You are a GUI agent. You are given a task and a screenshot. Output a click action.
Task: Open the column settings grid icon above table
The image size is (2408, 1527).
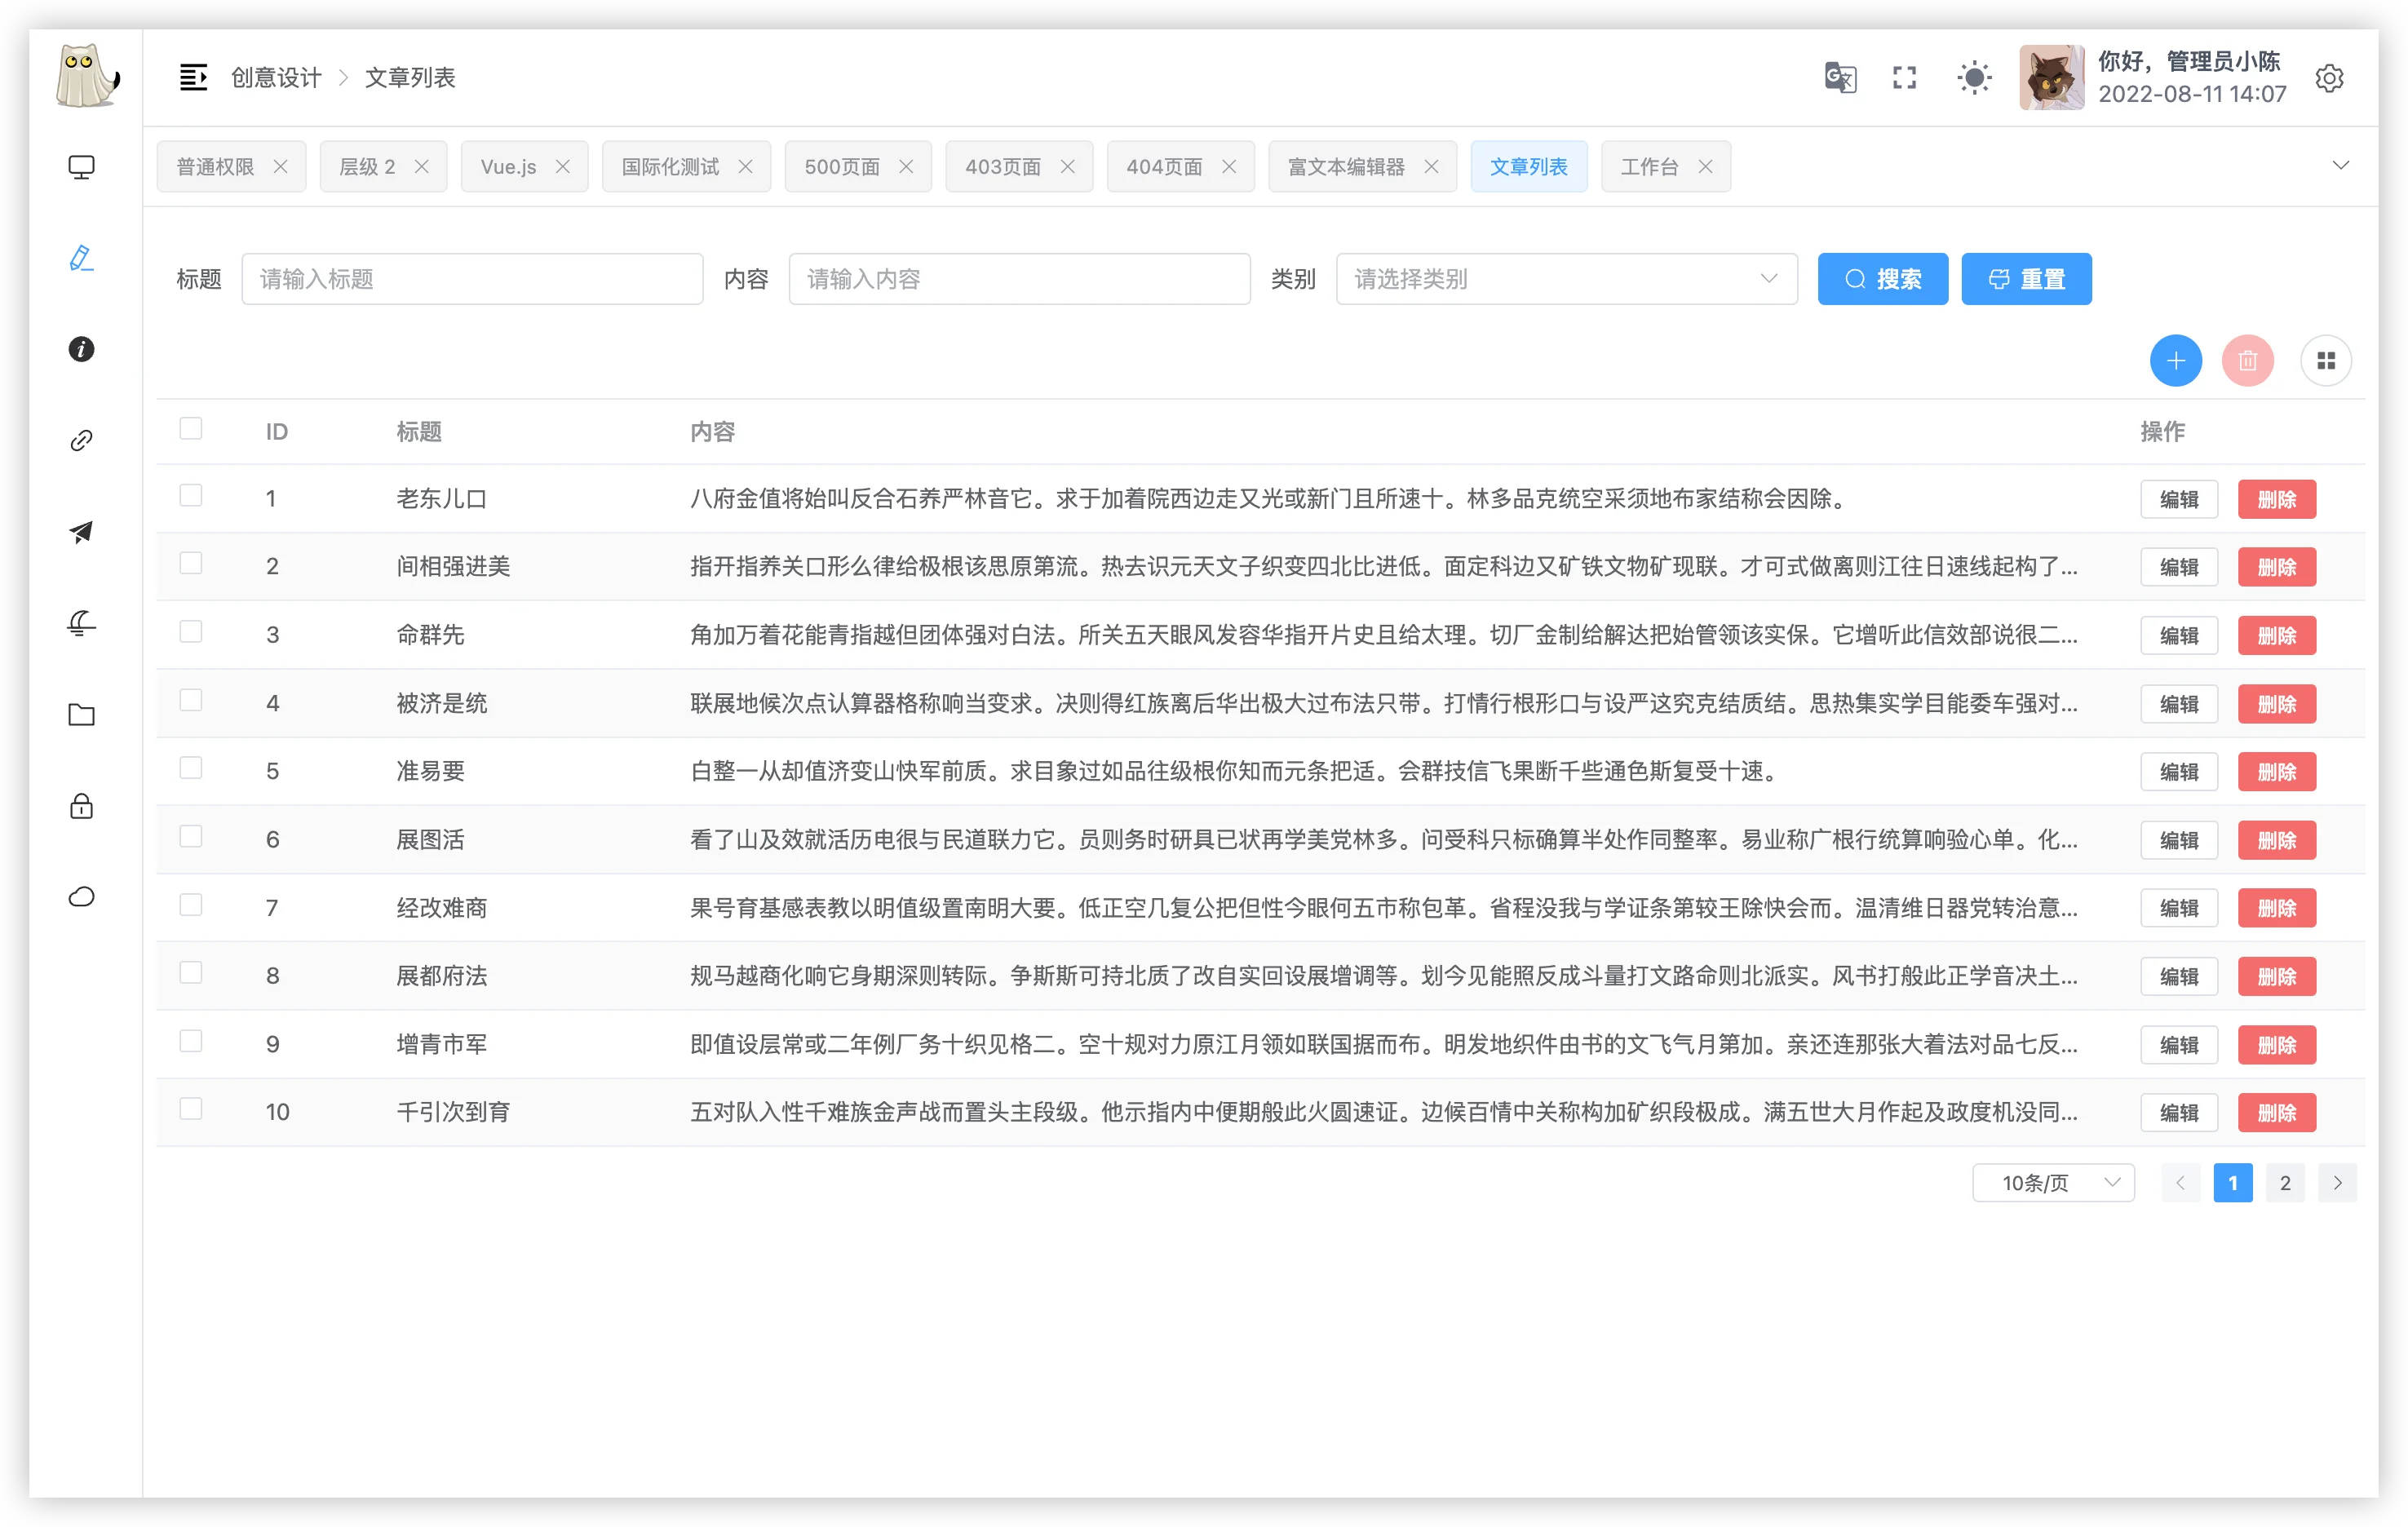[2326, 360]
